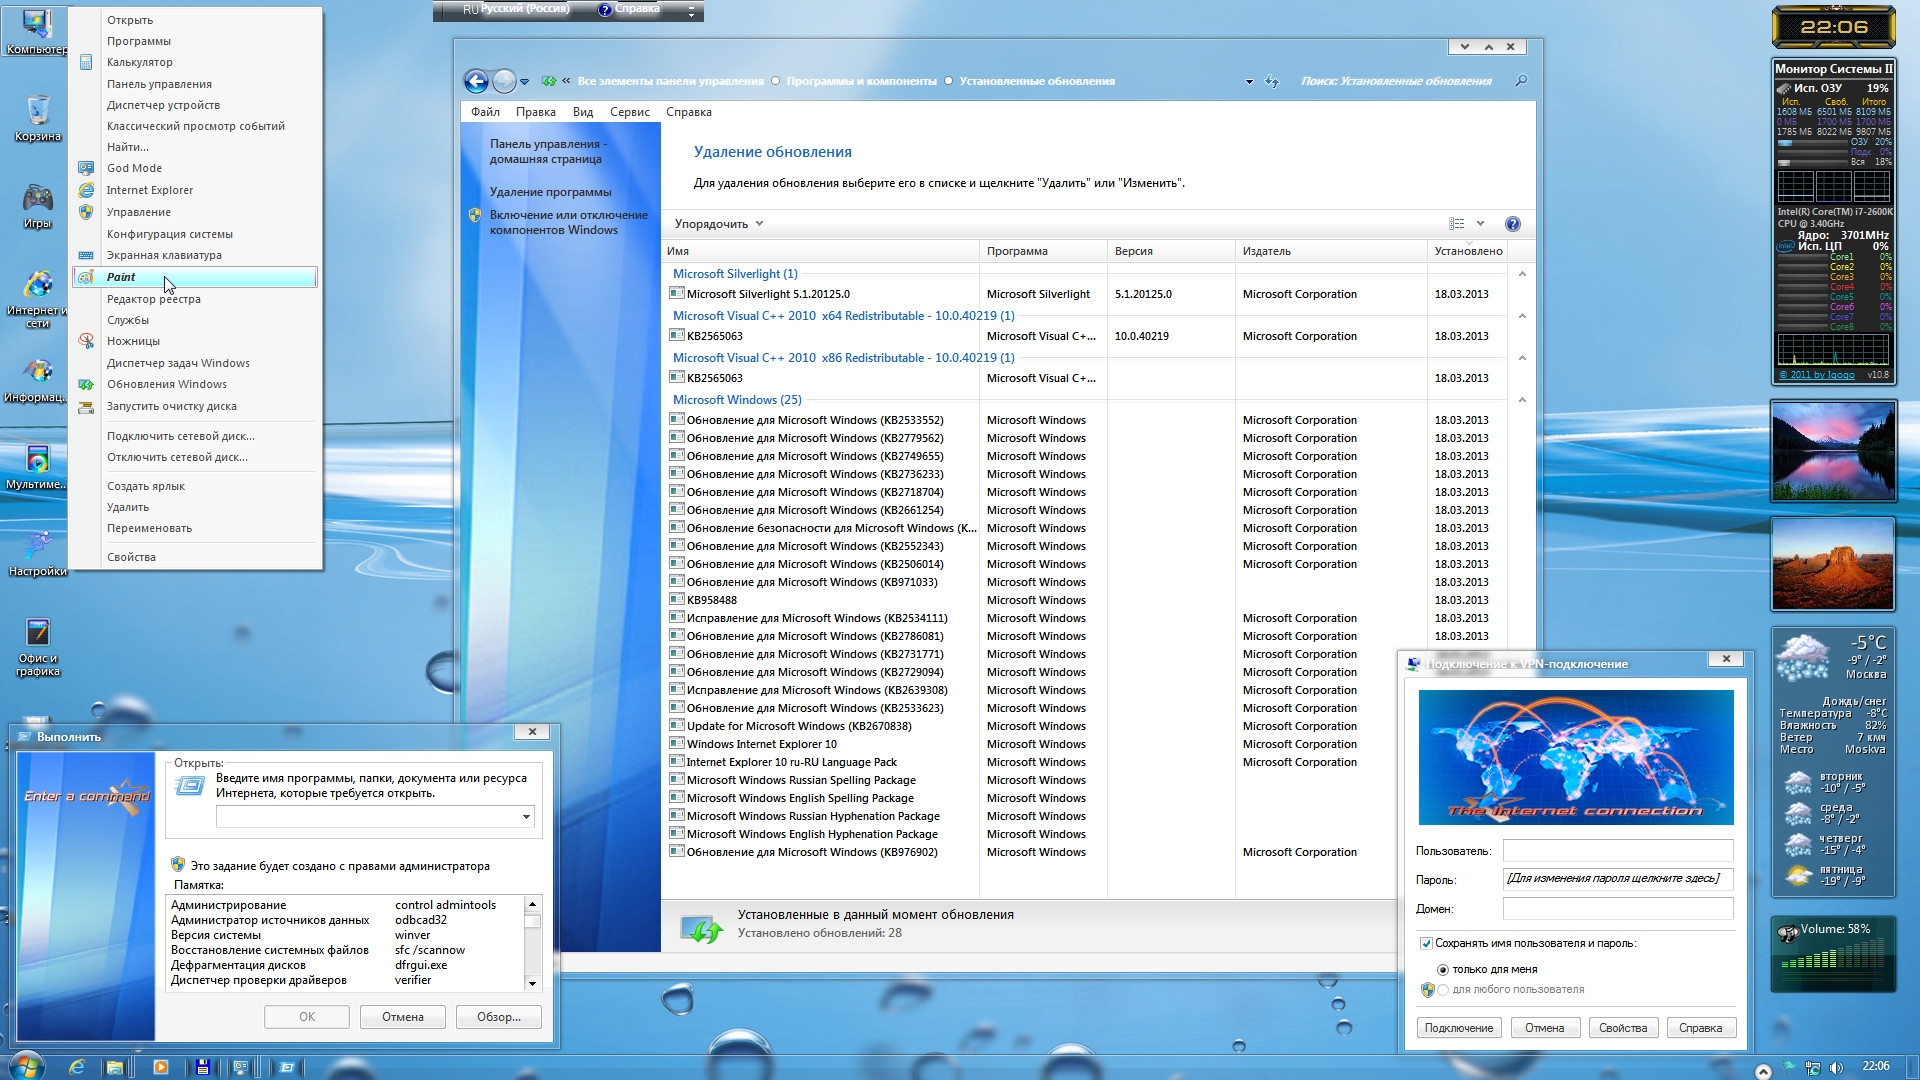Select Paint in the context menu
This screenshot has width=1920, height=1080.
[x=195, y=277]
